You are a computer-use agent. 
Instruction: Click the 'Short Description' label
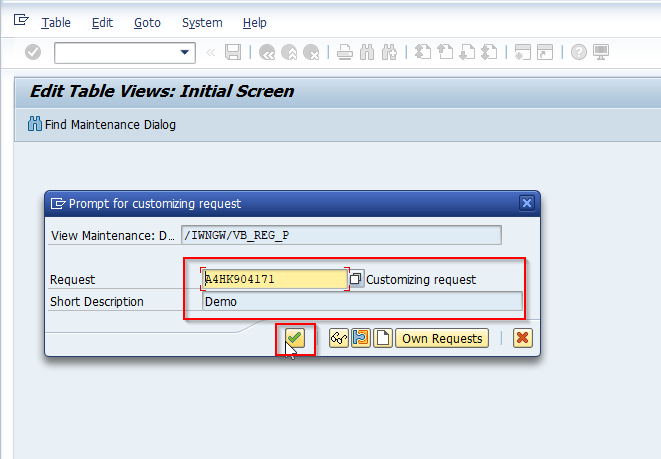[x=97, y=301]
